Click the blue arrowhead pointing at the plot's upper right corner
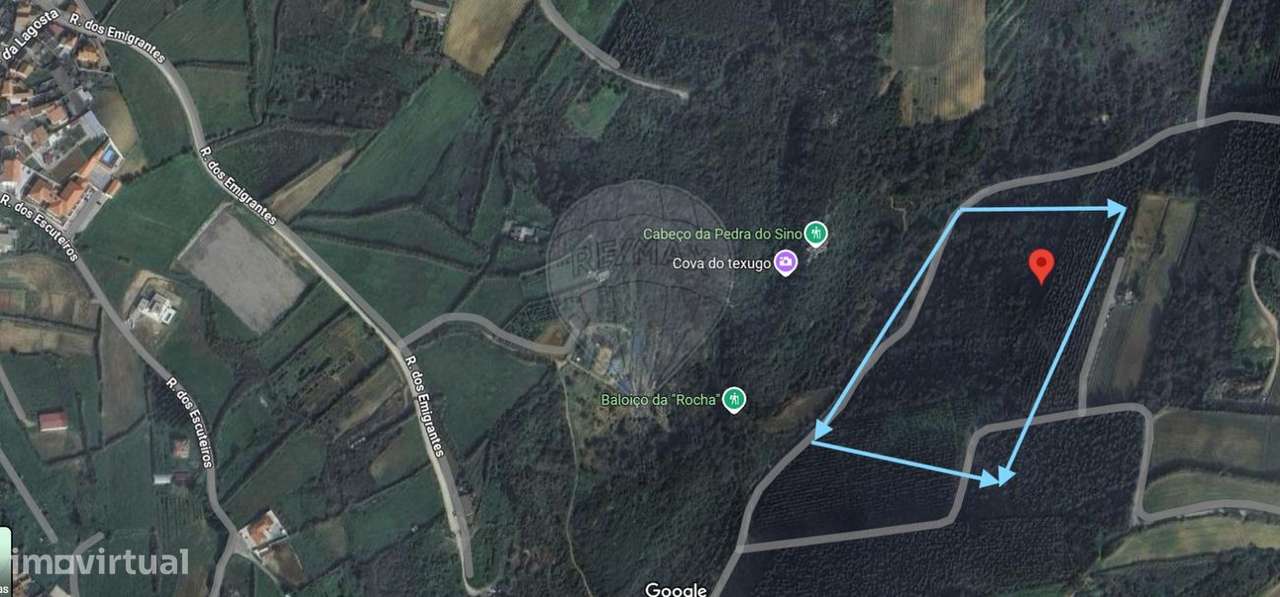The width and height of the screenshot is (1280, 597). (x=1116, y=208)
